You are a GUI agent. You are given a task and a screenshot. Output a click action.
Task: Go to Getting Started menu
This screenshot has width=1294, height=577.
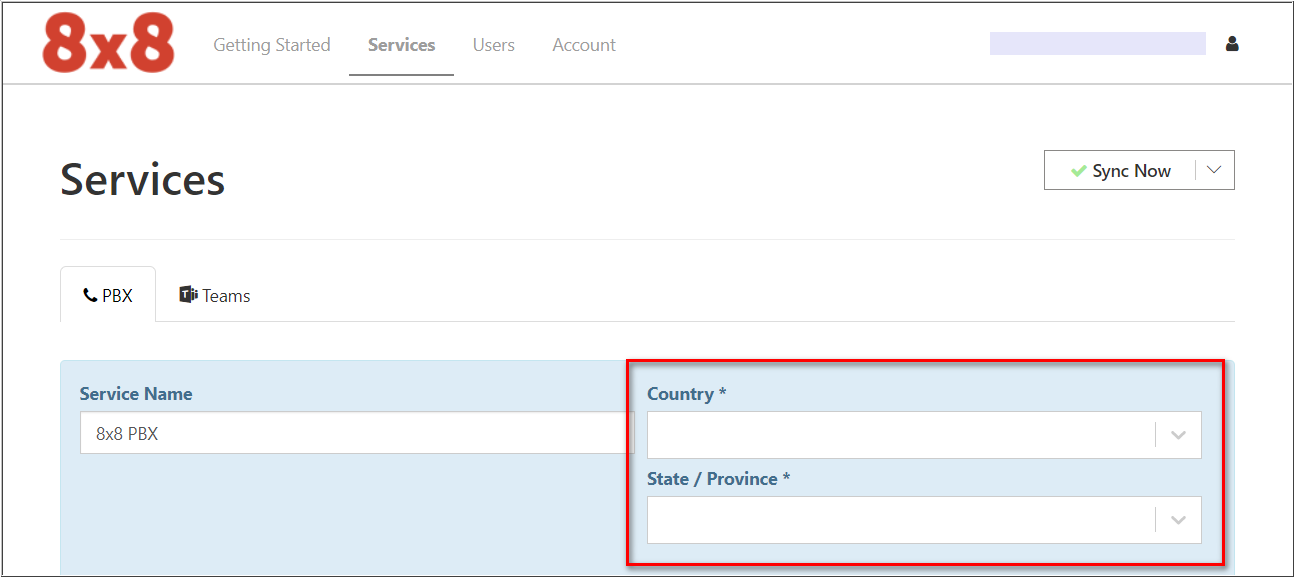[272, 45]
